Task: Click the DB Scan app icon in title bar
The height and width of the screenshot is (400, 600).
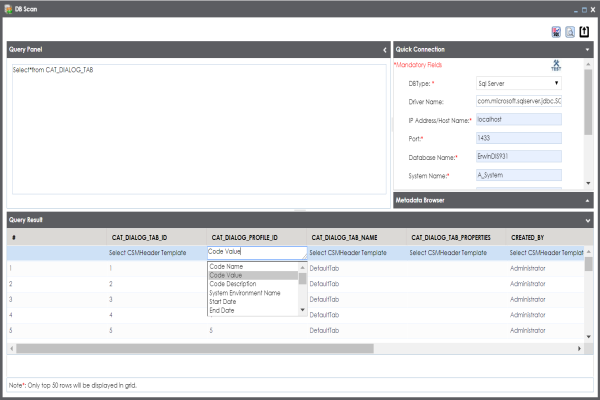Action: pos(8,7)
